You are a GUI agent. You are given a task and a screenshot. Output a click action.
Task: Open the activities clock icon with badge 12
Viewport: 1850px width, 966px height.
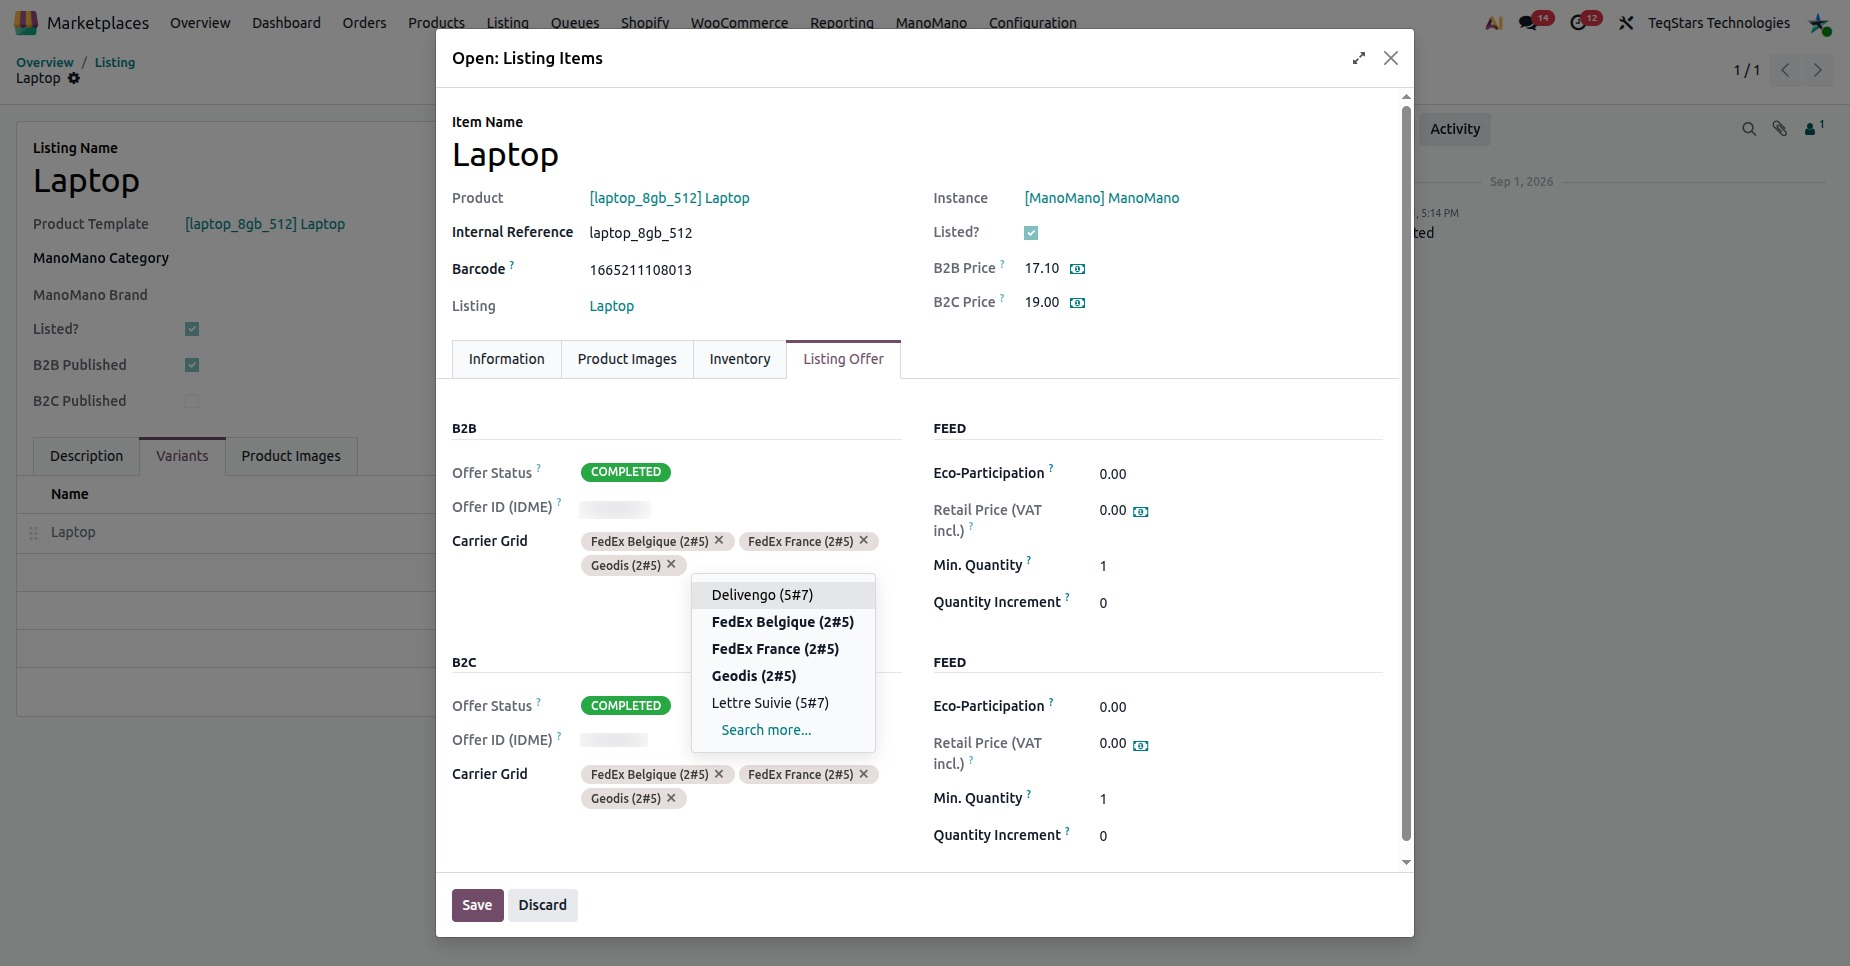(1578, 23)
